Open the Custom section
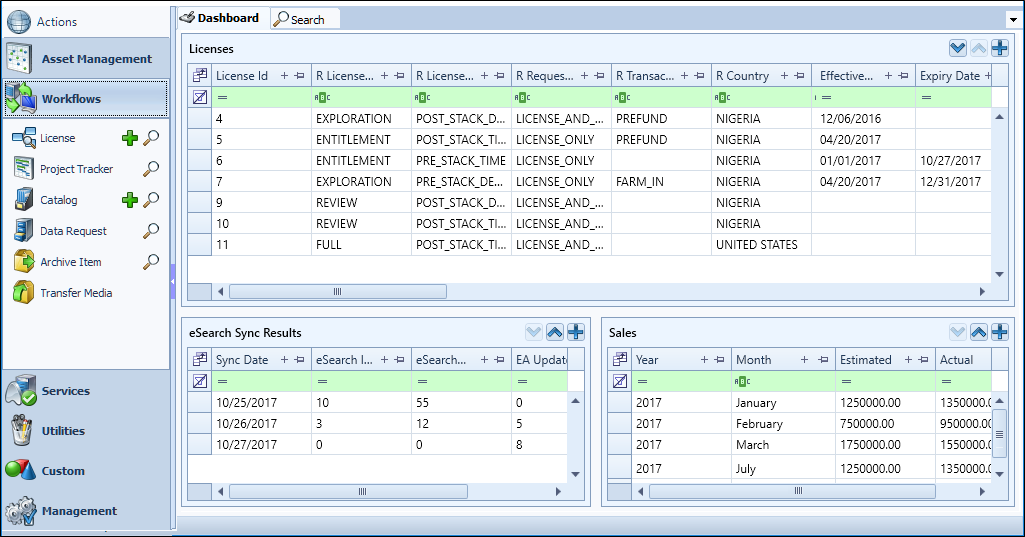Screen dimensions: 1025x537 click(x=86, y=471)
